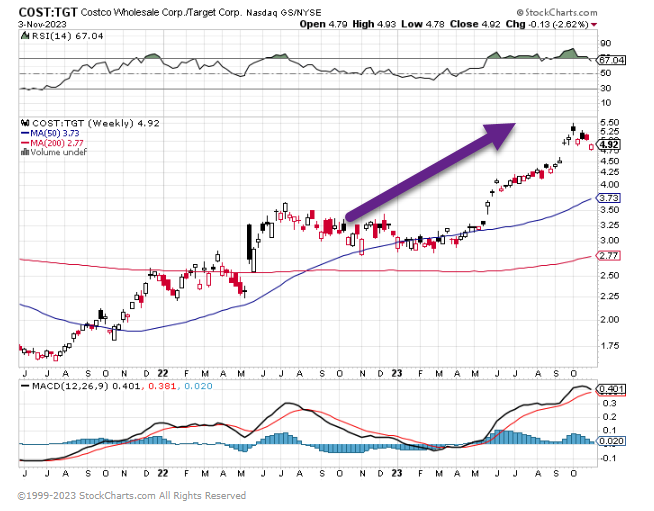Click the boxed 4.92 last price label
Viewport: 654px width, 511px height.
point(609,145)
